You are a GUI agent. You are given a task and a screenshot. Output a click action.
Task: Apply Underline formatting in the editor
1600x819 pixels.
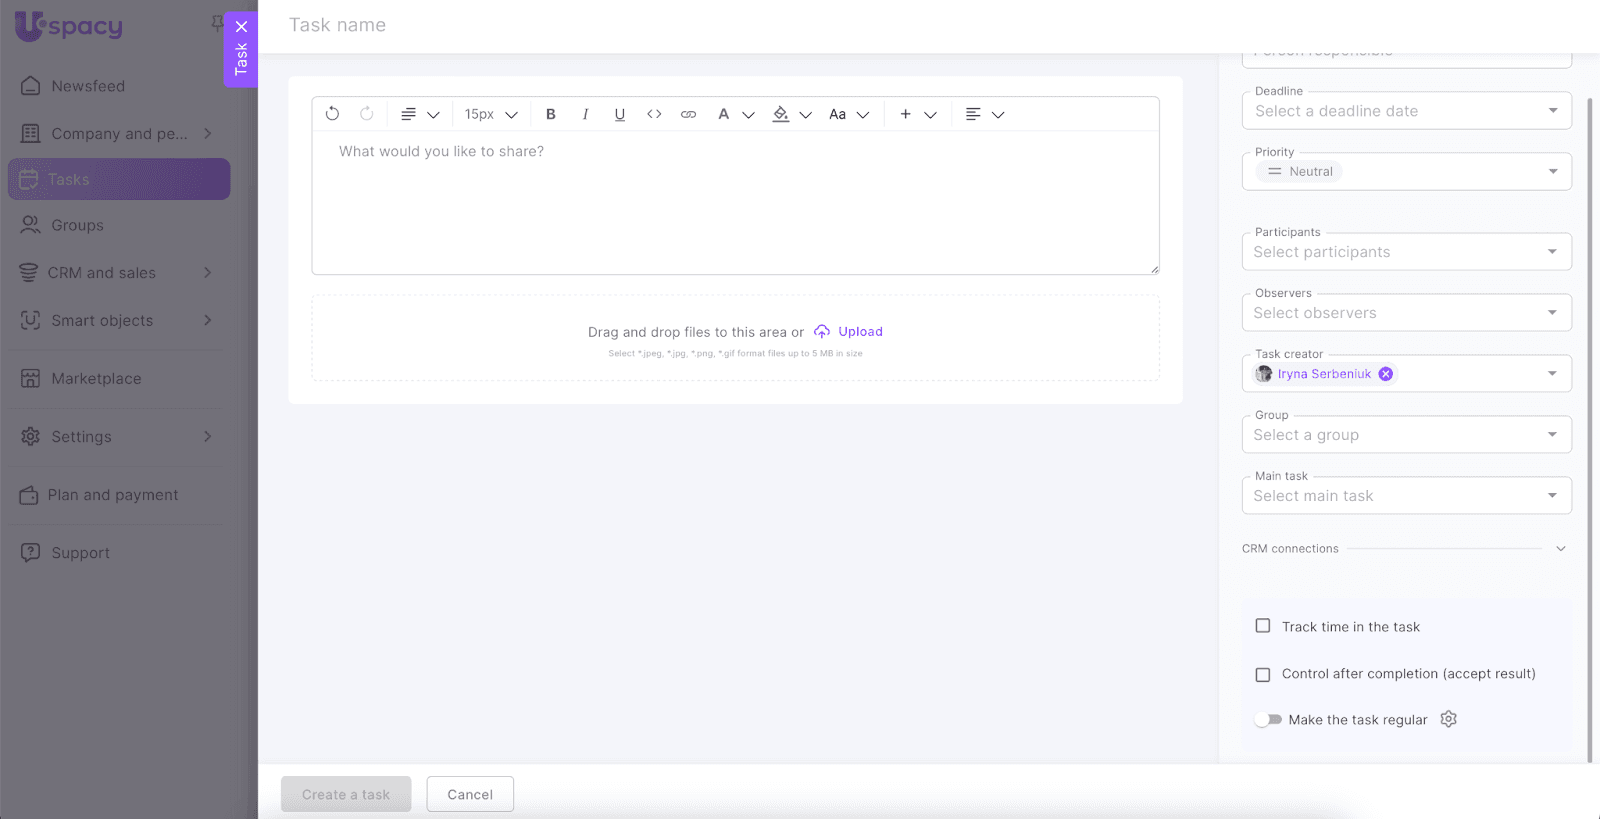click(x=620, y=114)
